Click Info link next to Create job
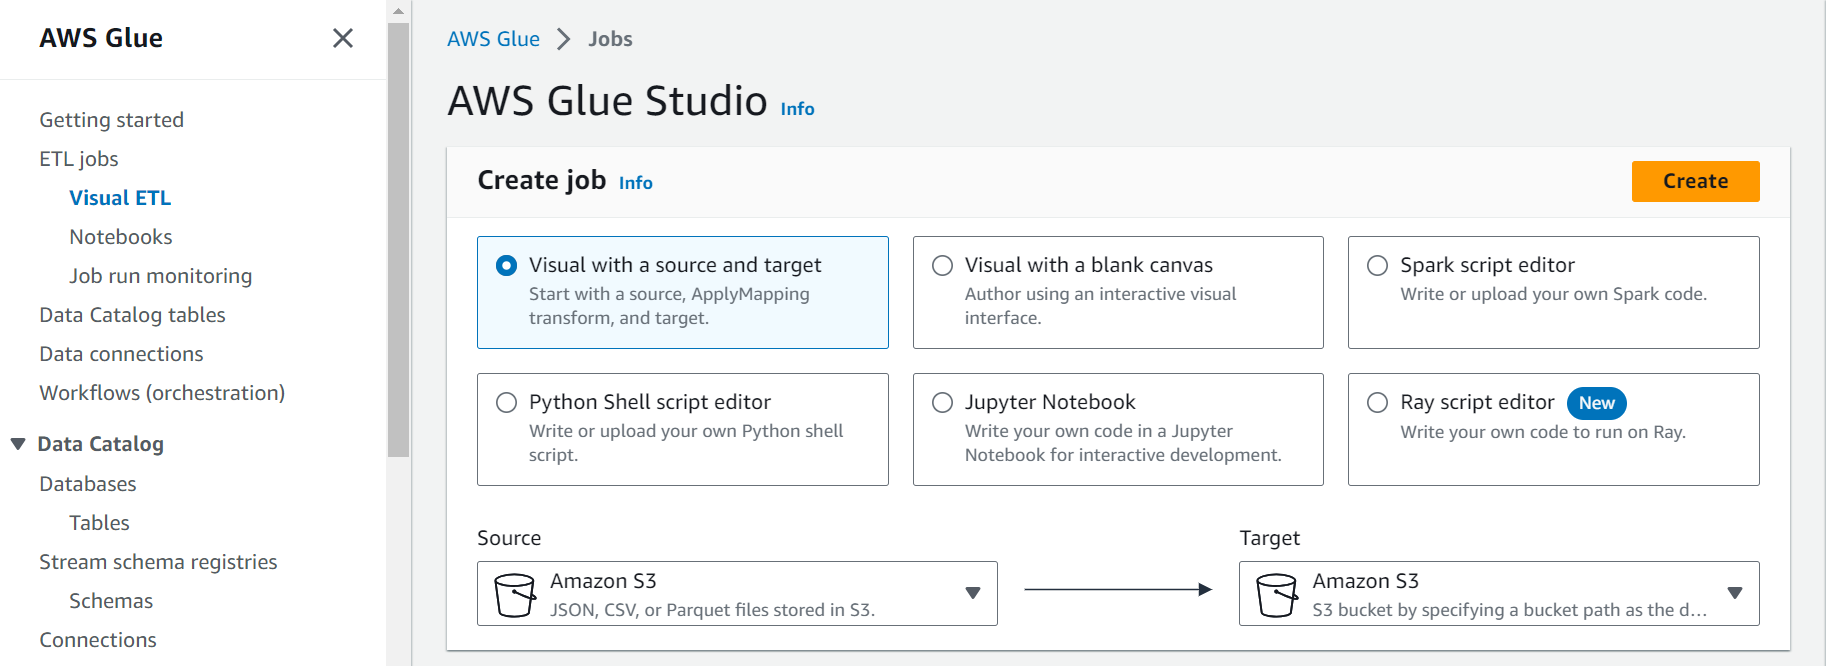The height and width of the screenshot is (666, 1831). click(635, 183)
